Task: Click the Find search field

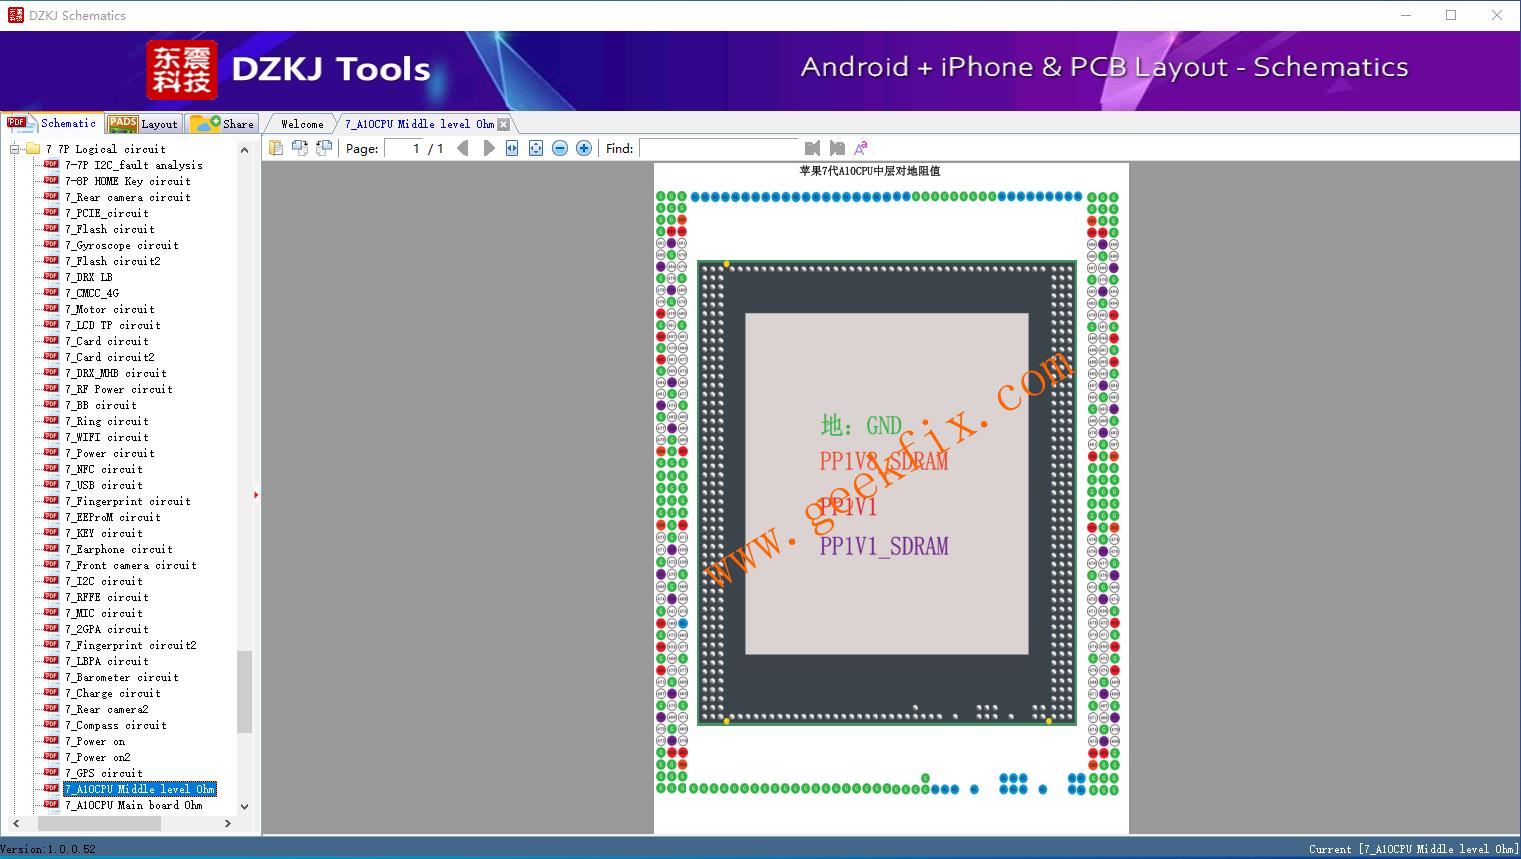Action: pyautogui.click(x=718, y=148)
